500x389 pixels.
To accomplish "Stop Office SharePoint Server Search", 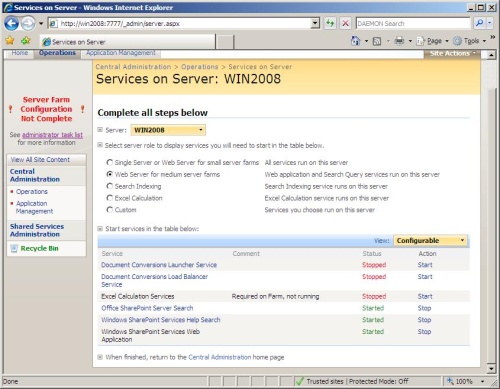I will [424, 308].
